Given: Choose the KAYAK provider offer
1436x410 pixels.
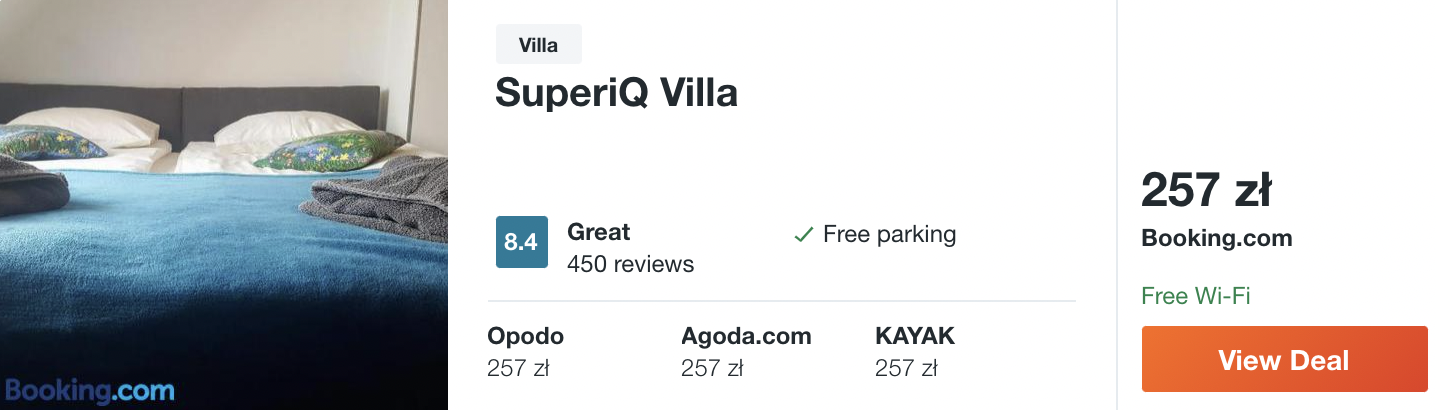Looking at the screenshot, I should 915,352.
